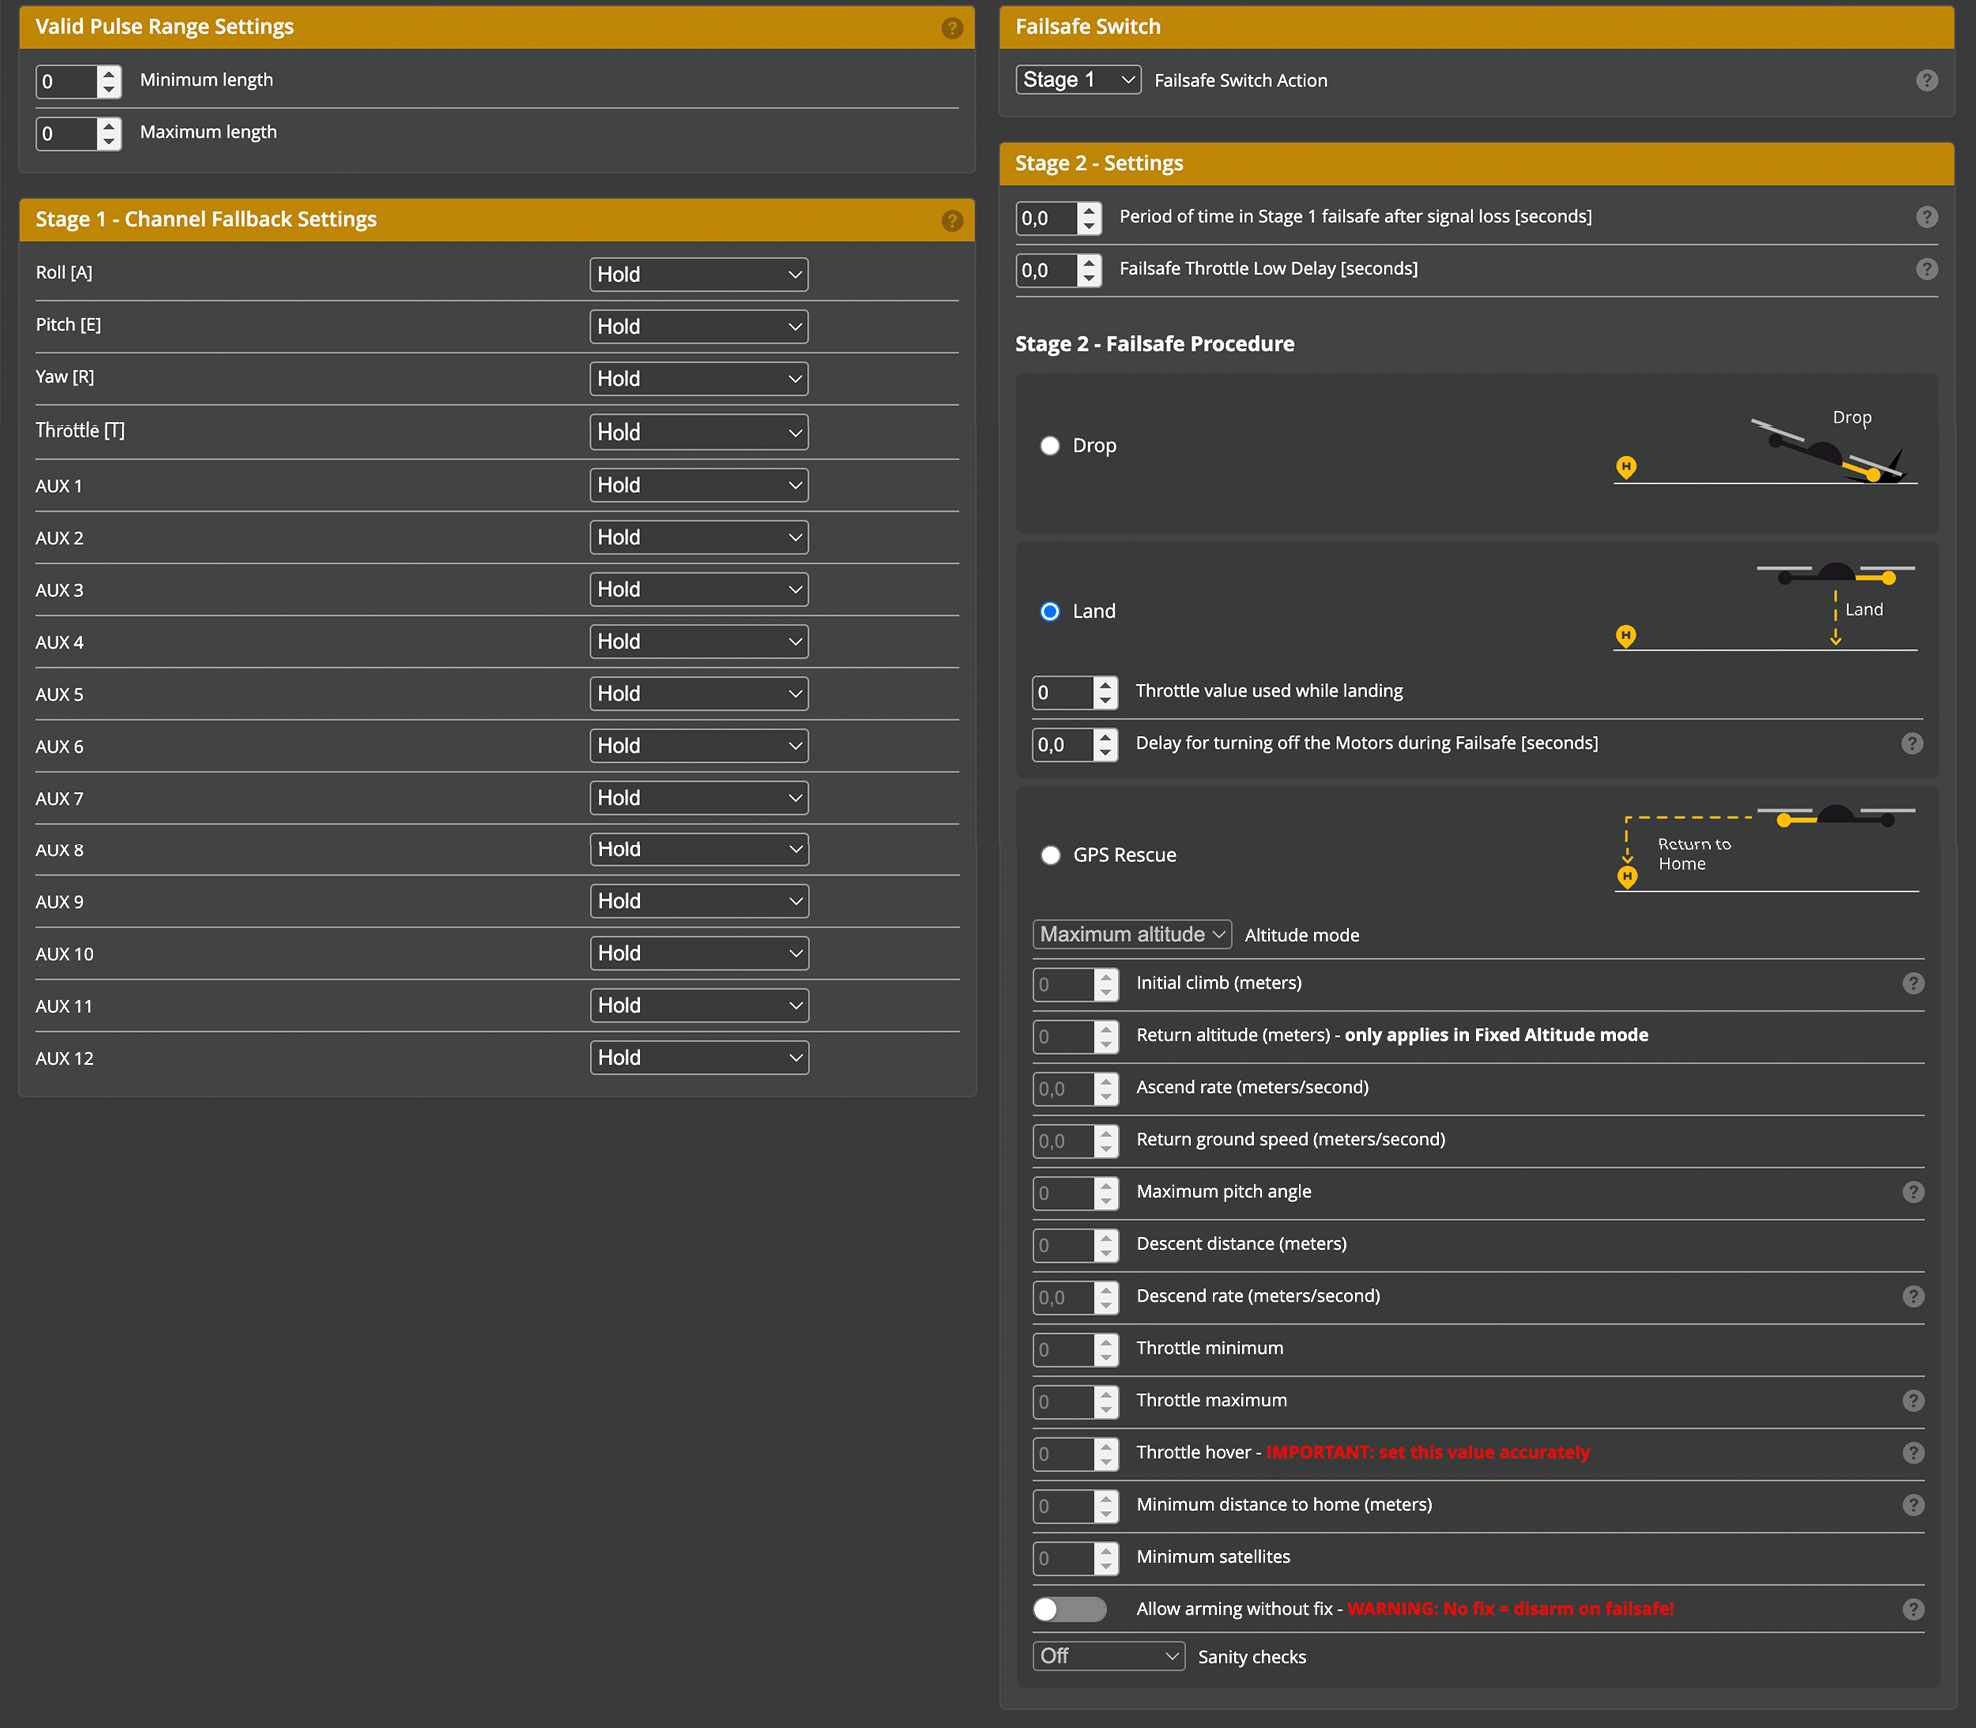
Task: Select the Drop failsafe procedure
Action: click(x=1050, y=446)
